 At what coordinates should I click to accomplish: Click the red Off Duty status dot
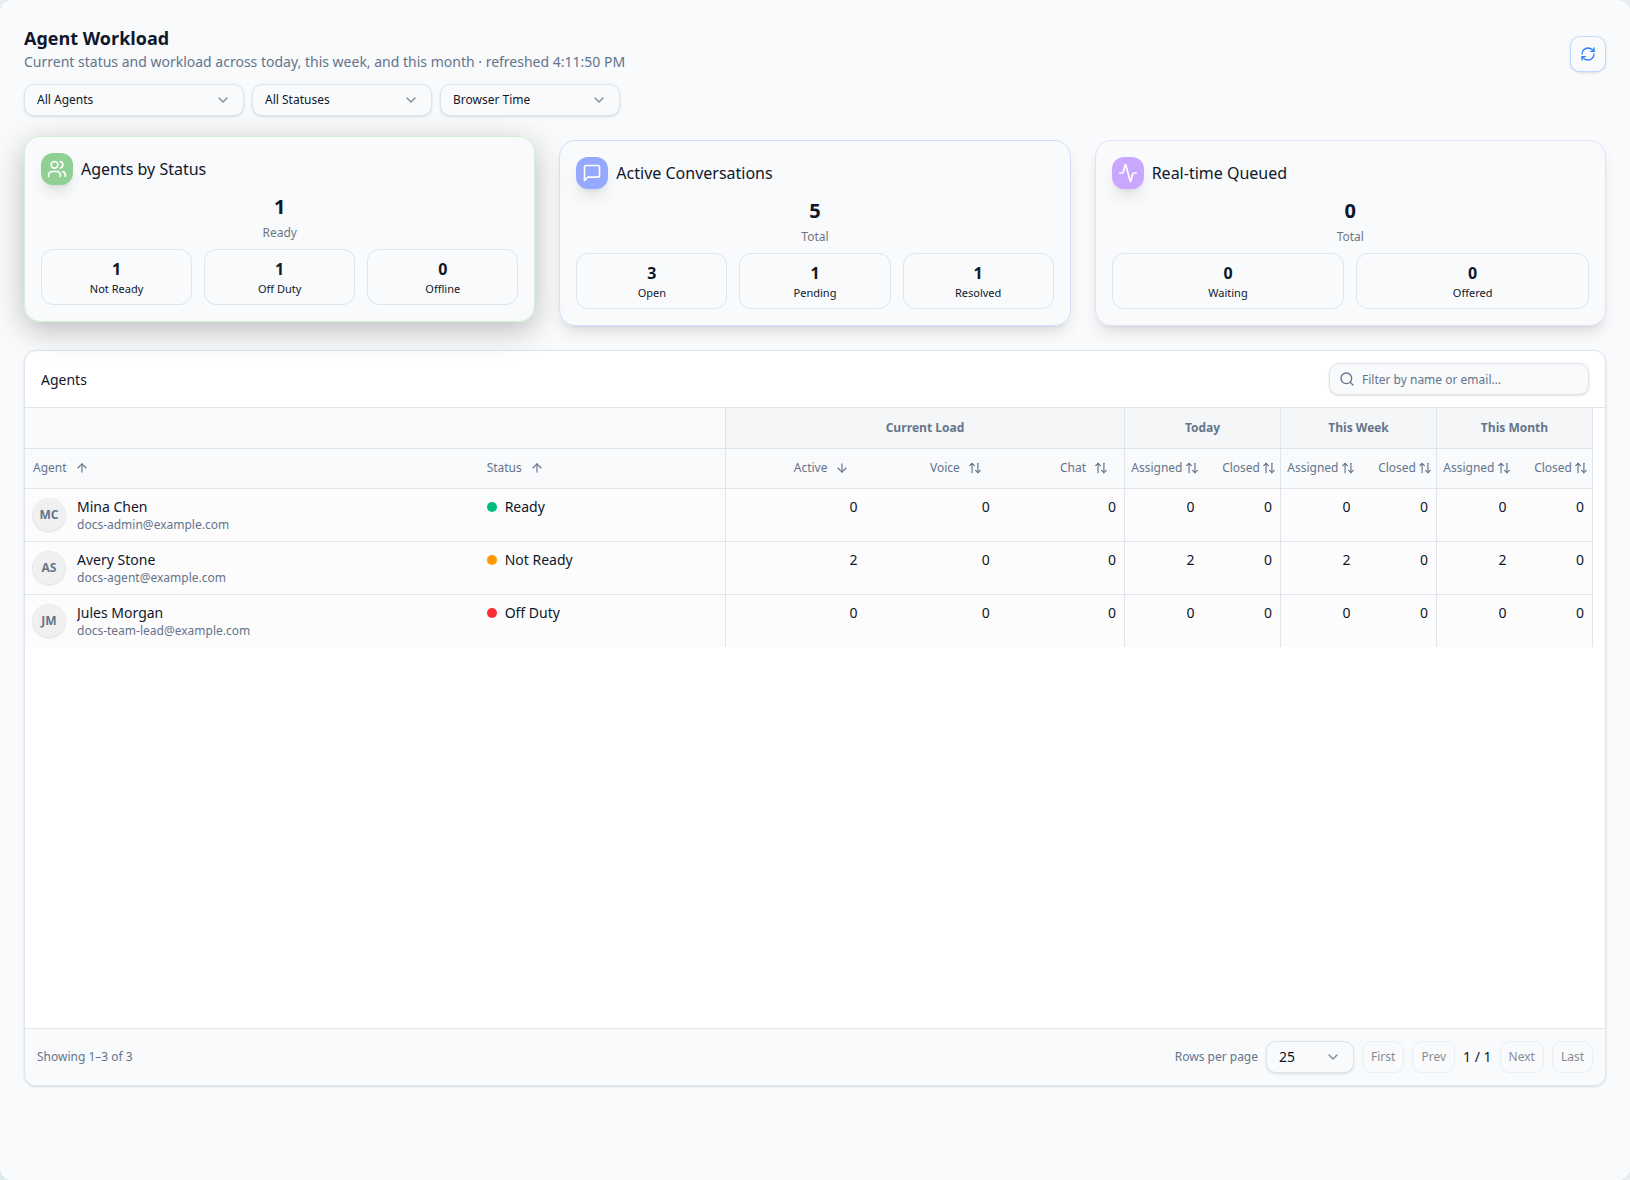tap(492, 613)
